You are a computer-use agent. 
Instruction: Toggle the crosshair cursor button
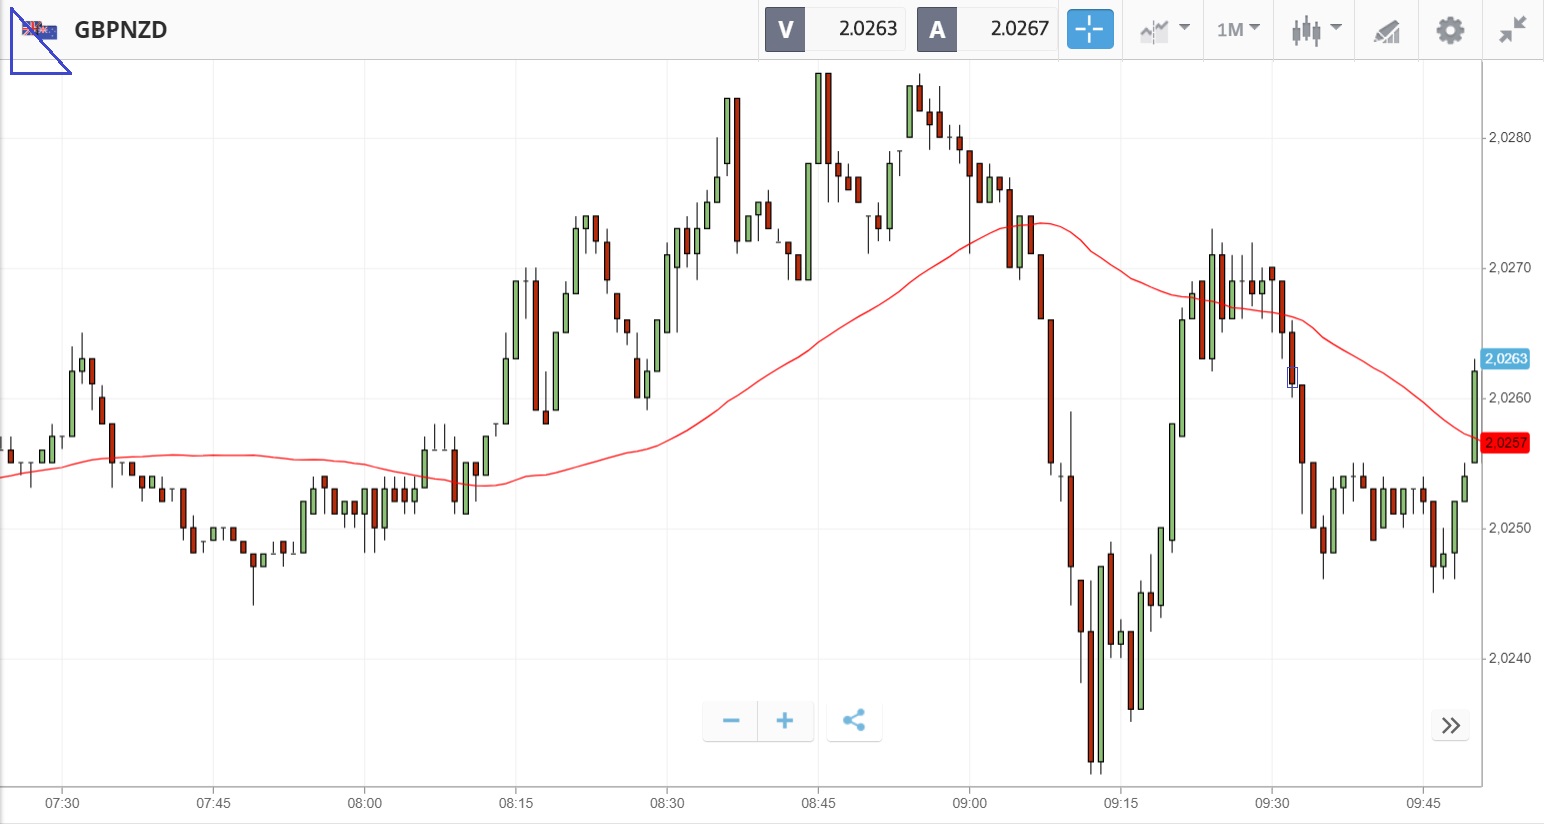(x=1089, y=30)
